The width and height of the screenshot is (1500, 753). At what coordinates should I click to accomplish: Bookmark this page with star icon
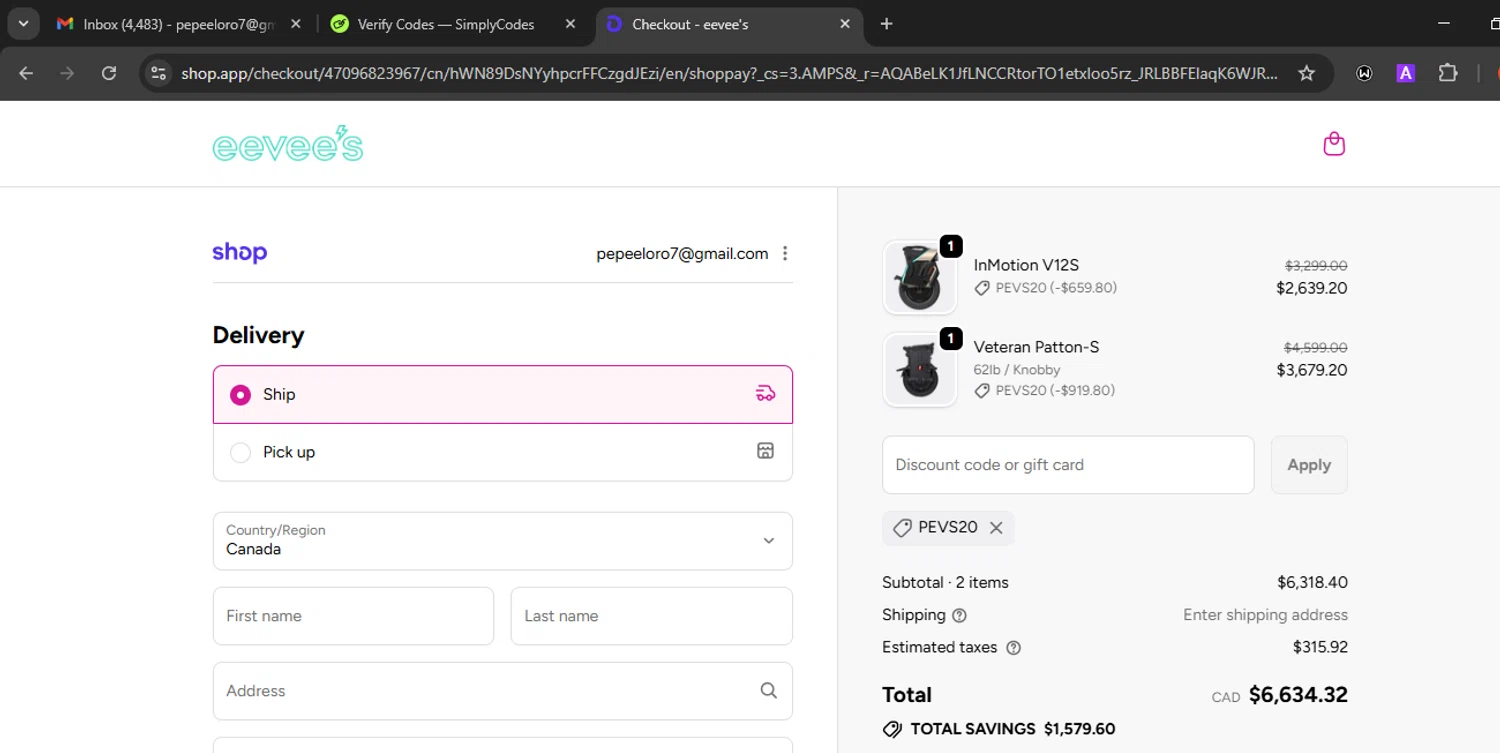(x=1306, y=73)
